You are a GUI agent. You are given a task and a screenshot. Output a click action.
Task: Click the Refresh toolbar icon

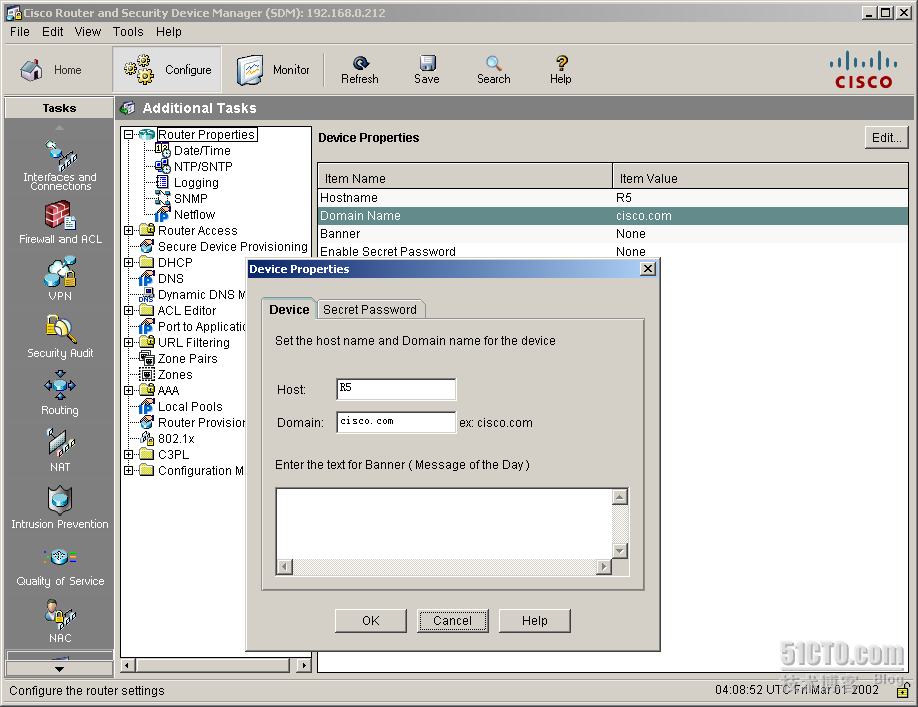point(360,70)
